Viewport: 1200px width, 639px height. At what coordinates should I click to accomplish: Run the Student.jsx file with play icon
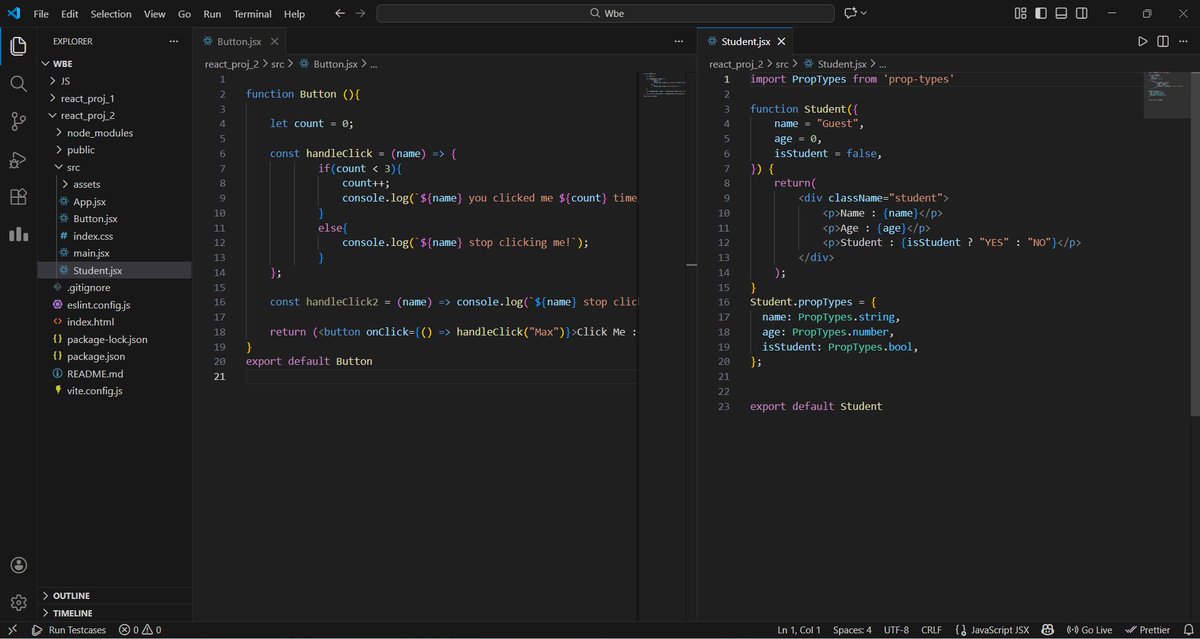click(x=1142, y=42)
